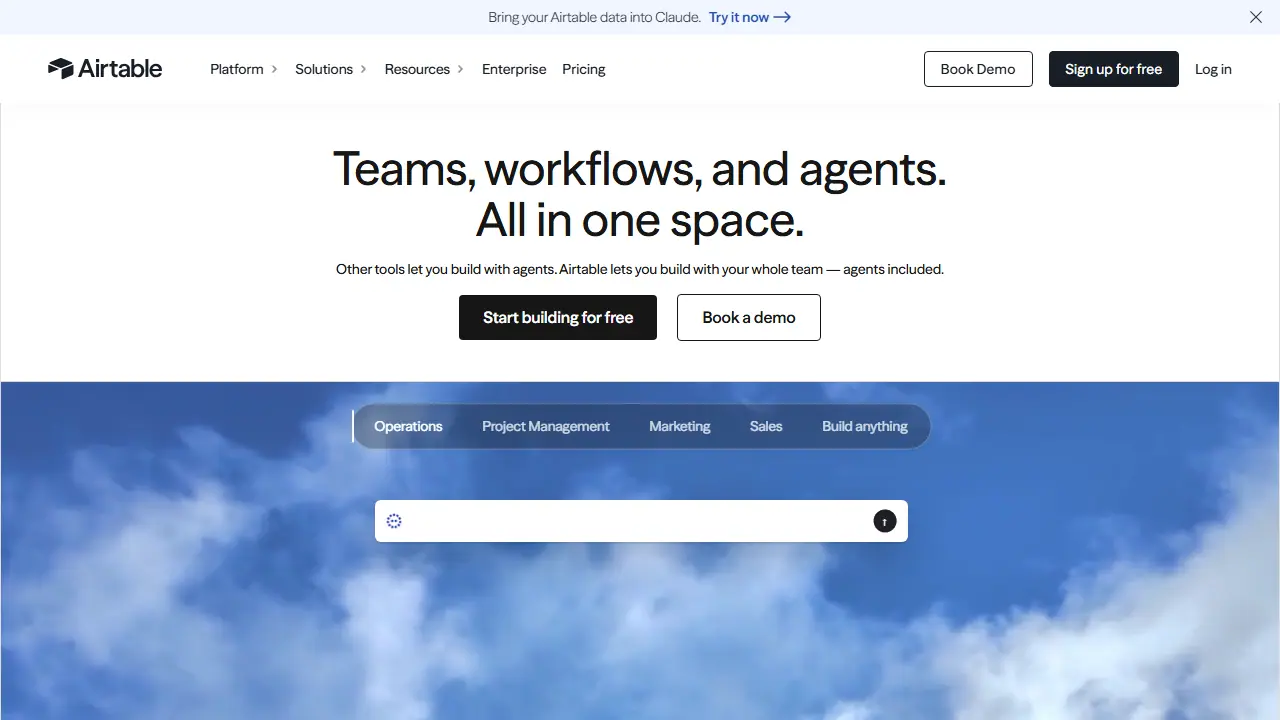Click Sign up for free

1114,69
